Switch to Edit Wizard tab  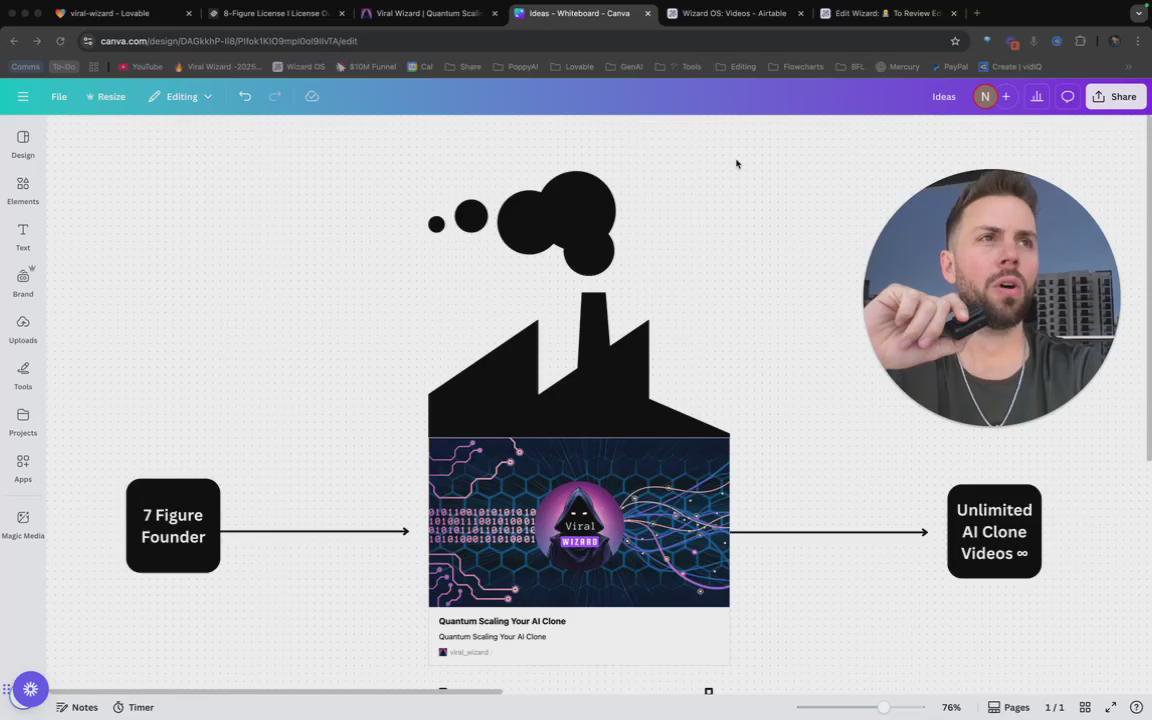pyautogui.click(x=888, y=13)
